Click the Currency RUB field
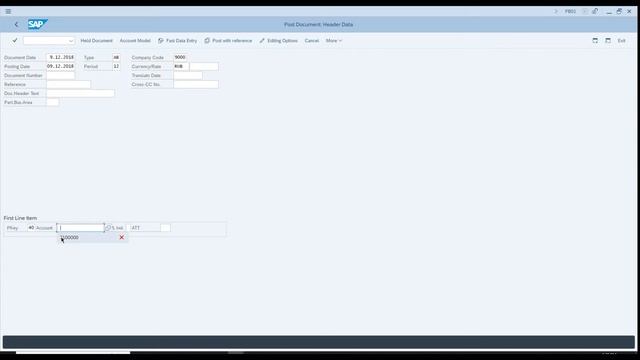Screen dimensions: 640x360 (181, 67)
